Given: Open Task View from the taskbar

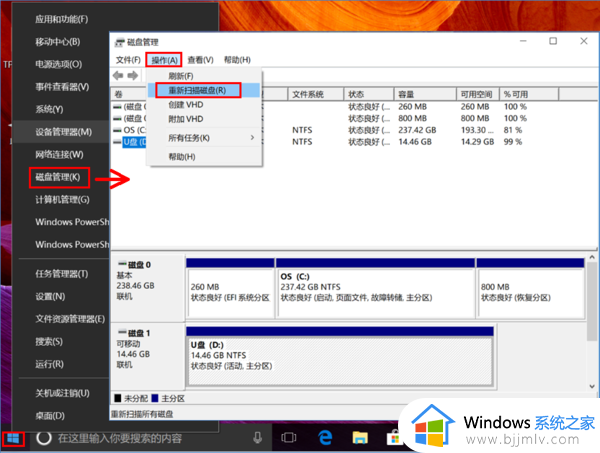Looking at the screenshot, I should [x=290, y=438].
